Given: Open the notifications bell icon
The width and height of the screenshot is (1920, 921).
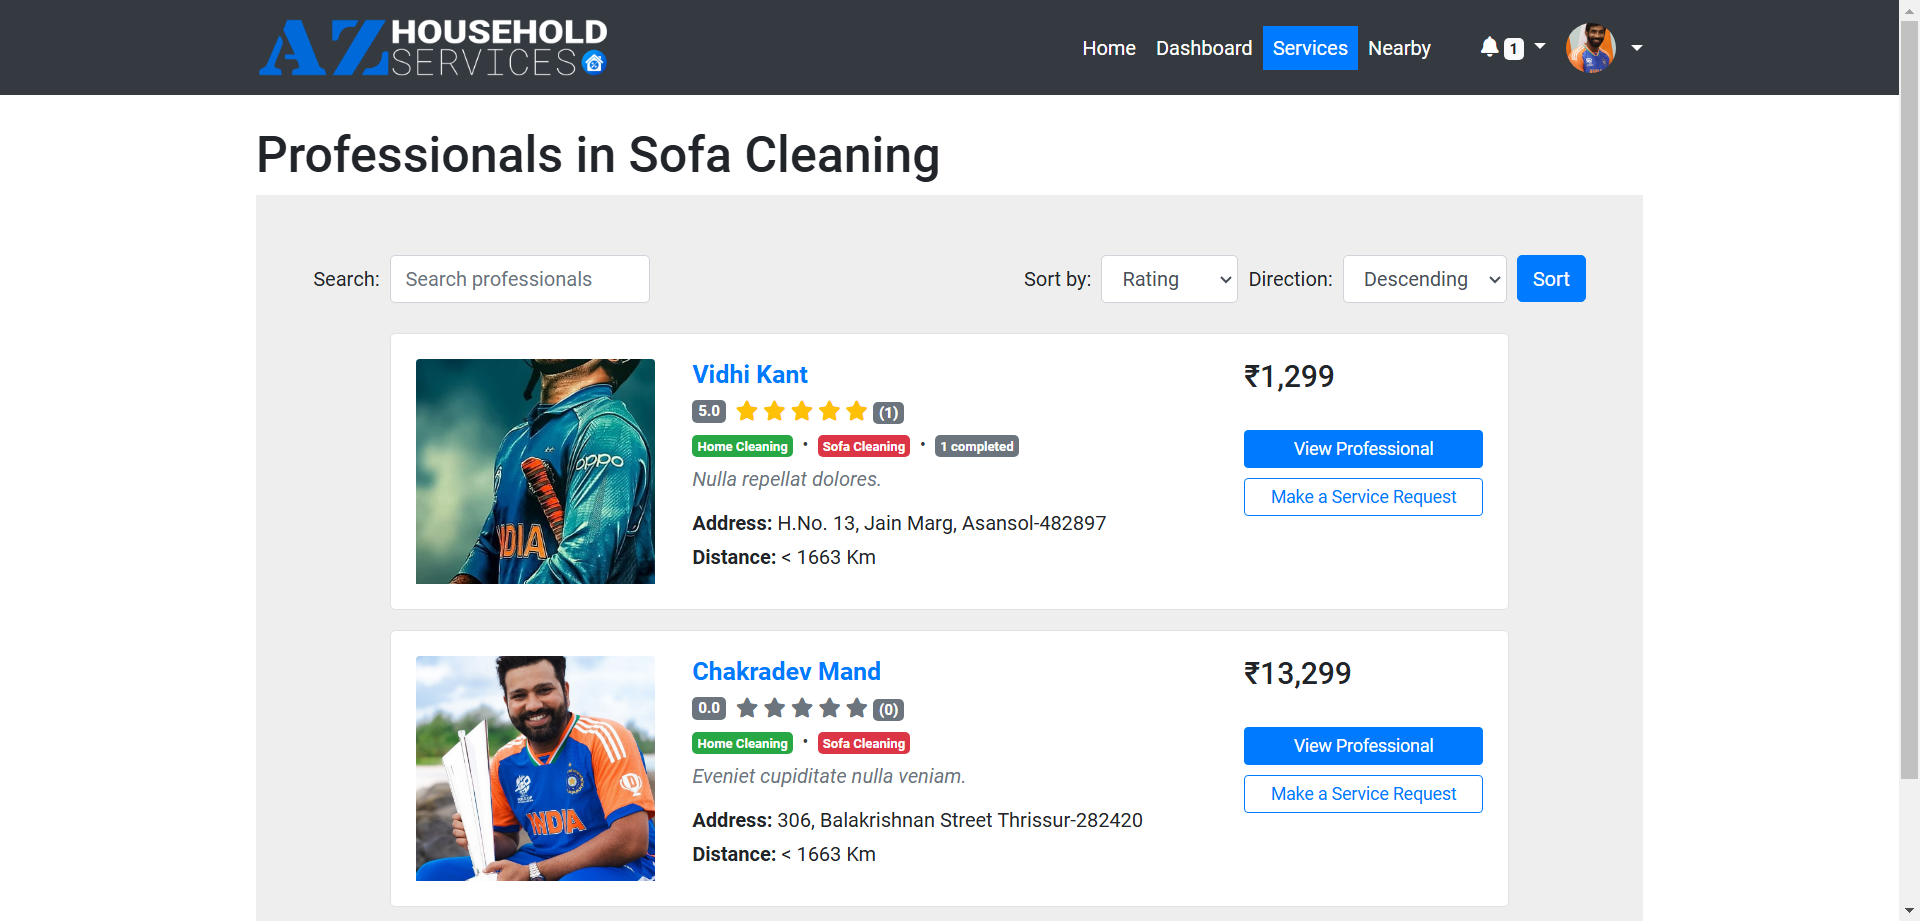Looking at the screenshot, I should click(x=1489, y=47).
